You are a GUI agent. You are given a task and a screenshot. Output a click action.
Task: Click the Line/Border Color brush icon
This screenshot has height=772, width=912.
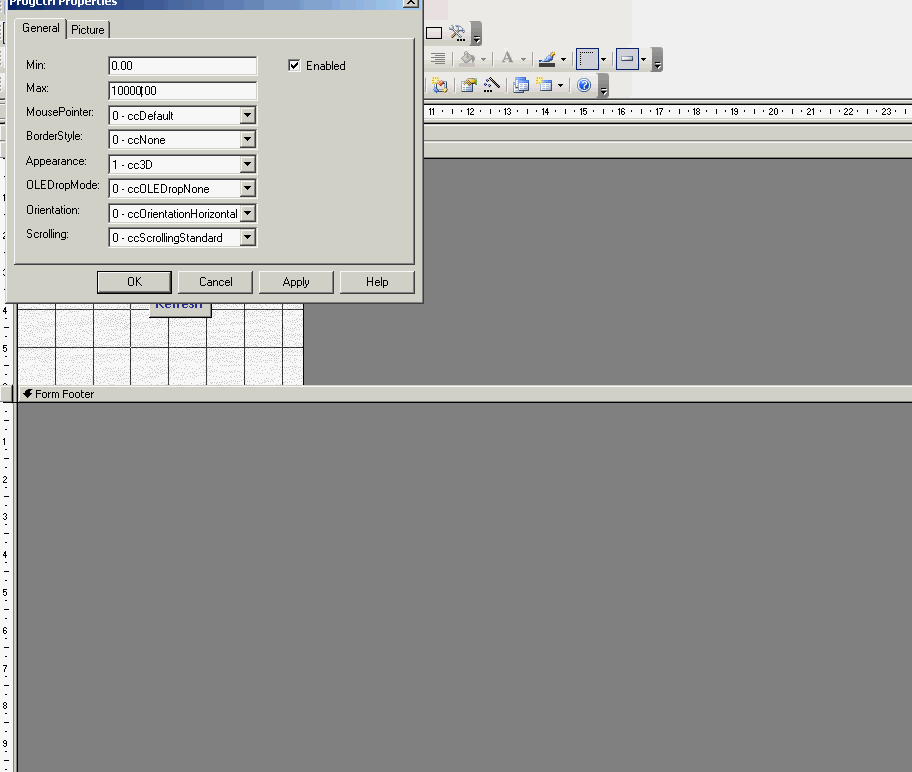[x=547, y=58]
